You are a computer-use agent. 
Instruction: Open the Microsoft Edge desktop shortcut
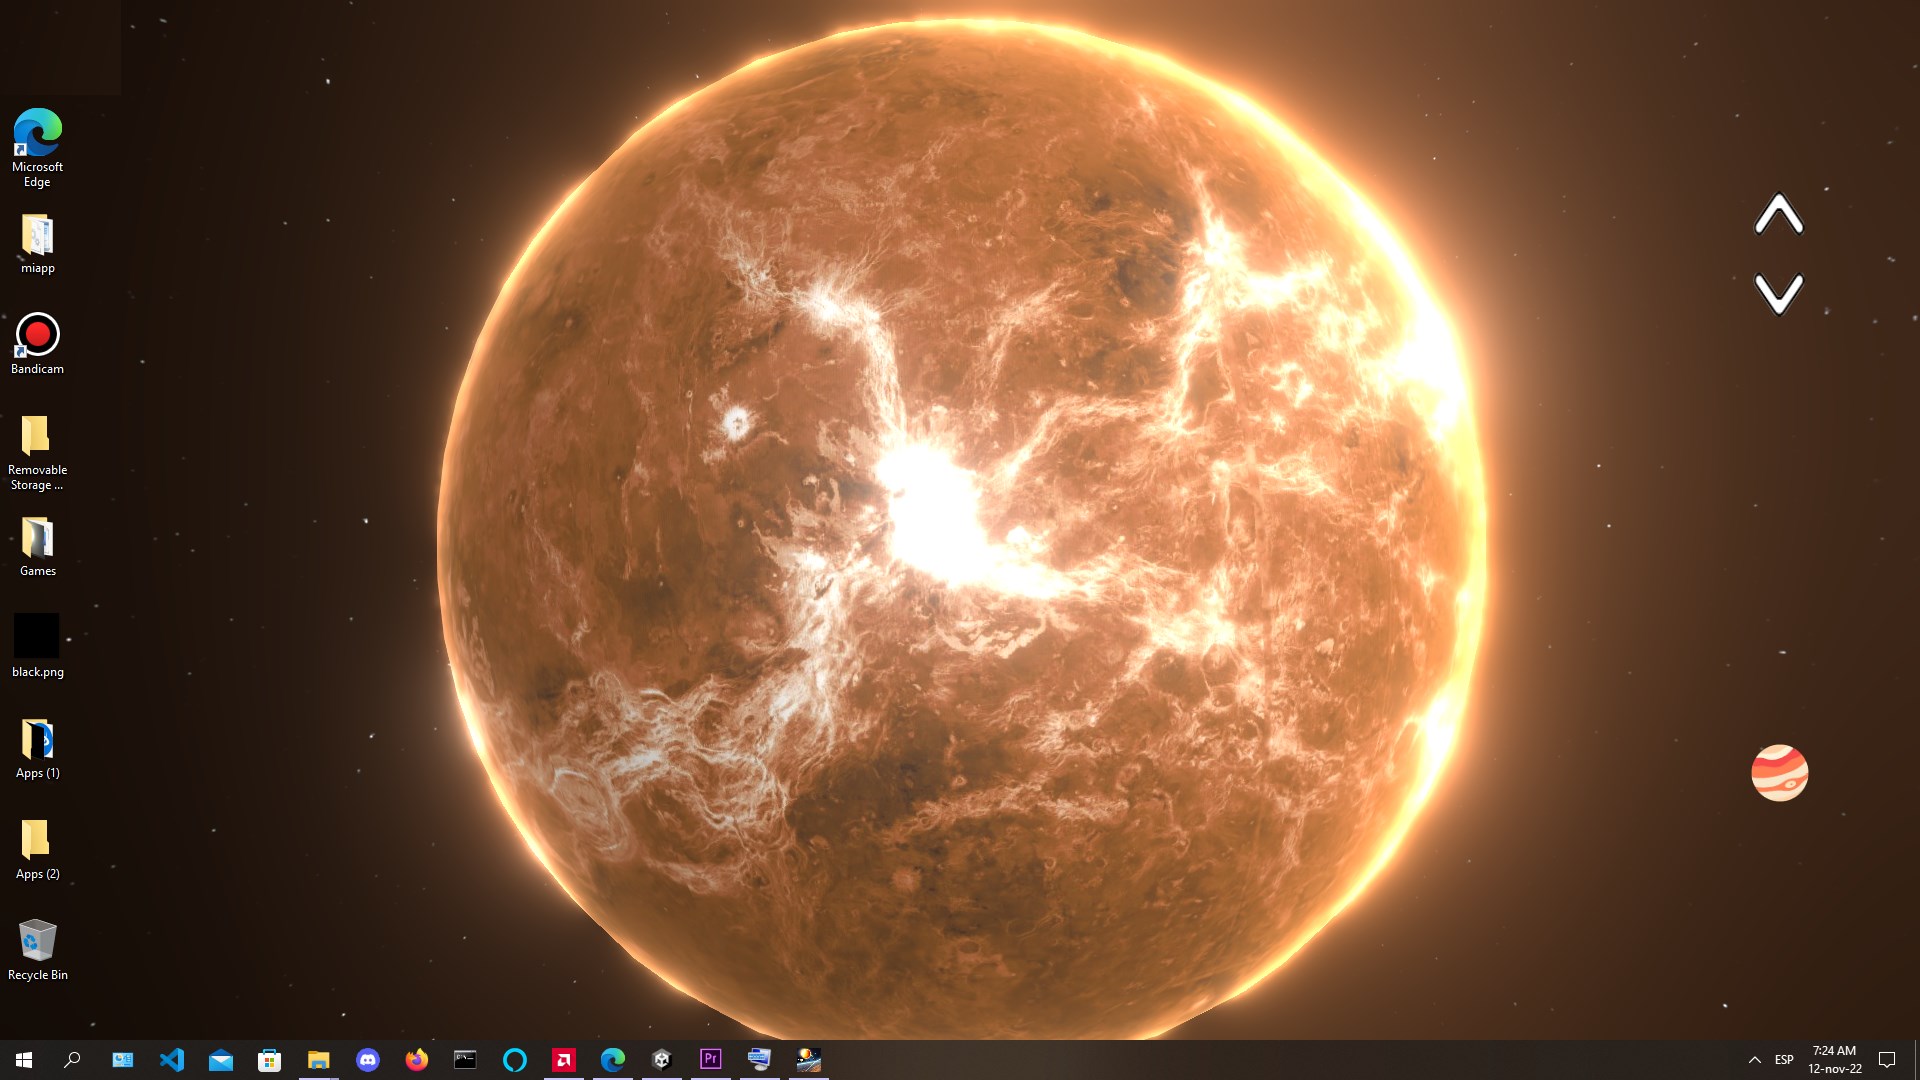37,131
